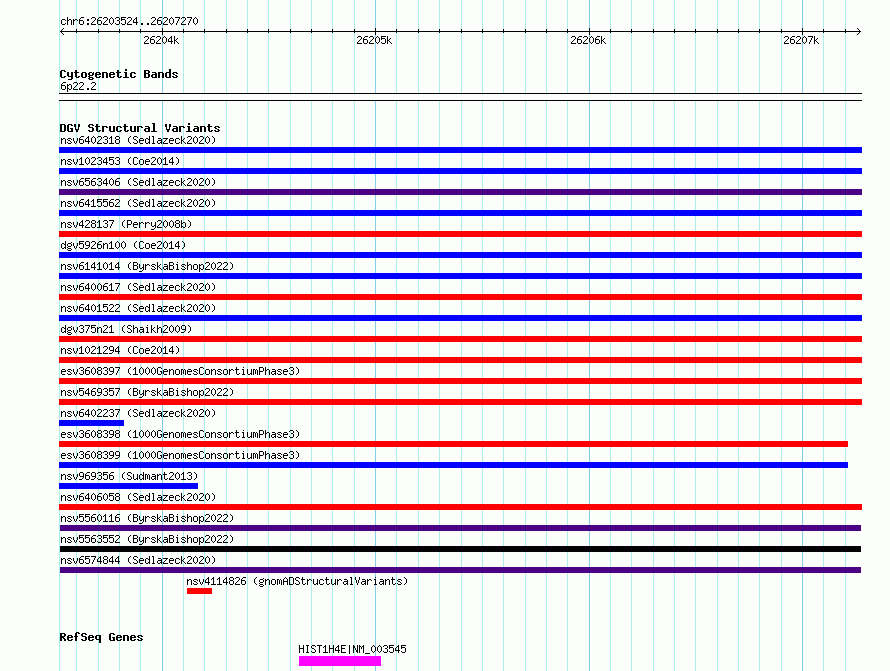This screenshot has width=890, height=671.
Task: Select the red bar for nsv6406058
Action: (x=460, y=507)
